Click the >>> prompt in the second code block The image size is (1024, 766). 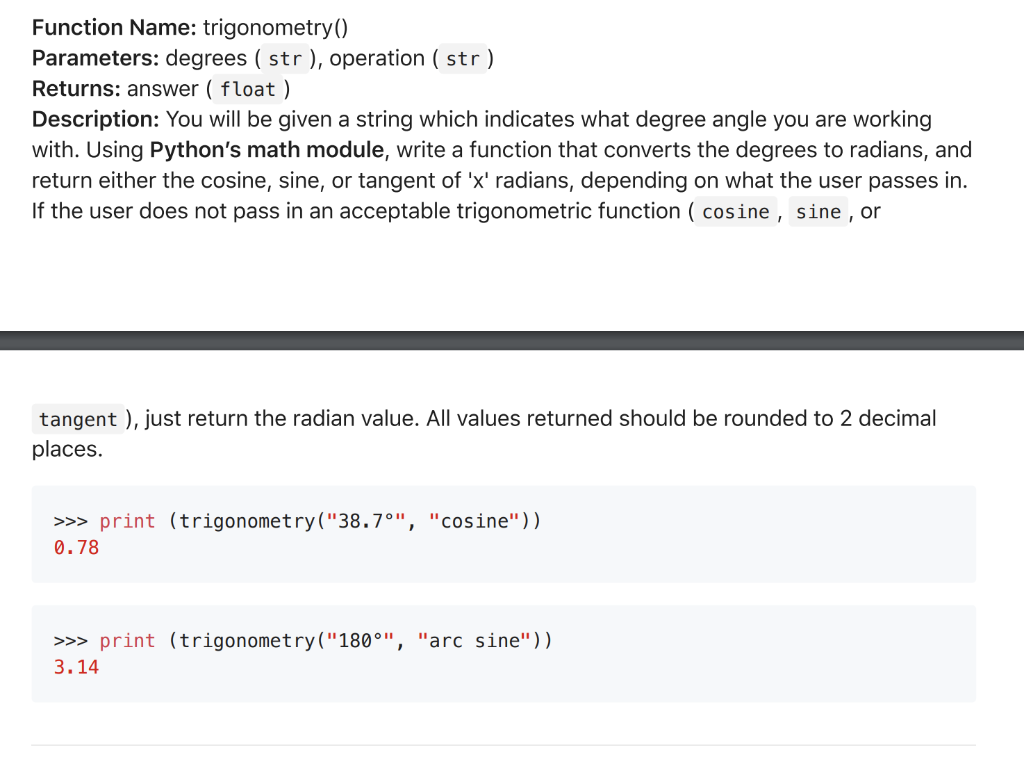(x=71, y=641)
